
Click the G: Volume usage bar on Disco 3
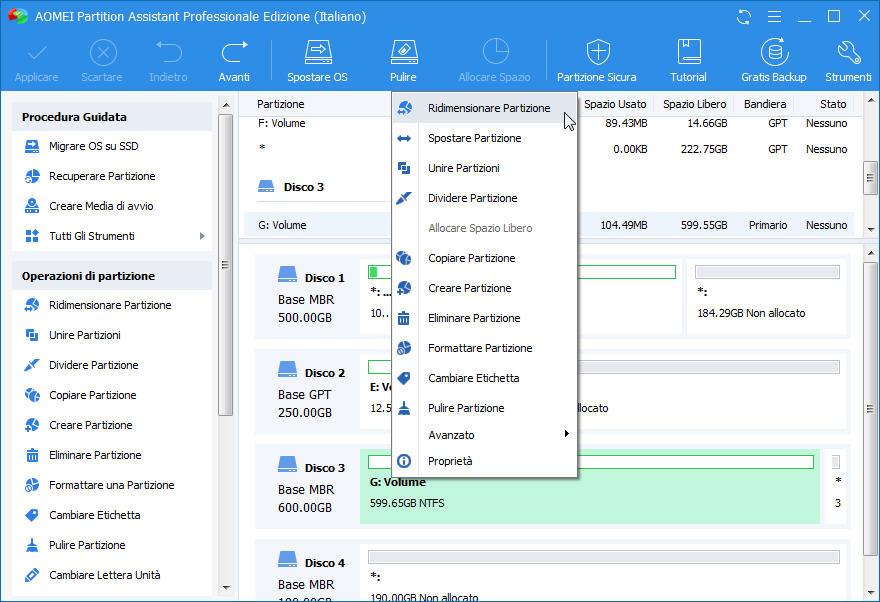click(590, 462)
